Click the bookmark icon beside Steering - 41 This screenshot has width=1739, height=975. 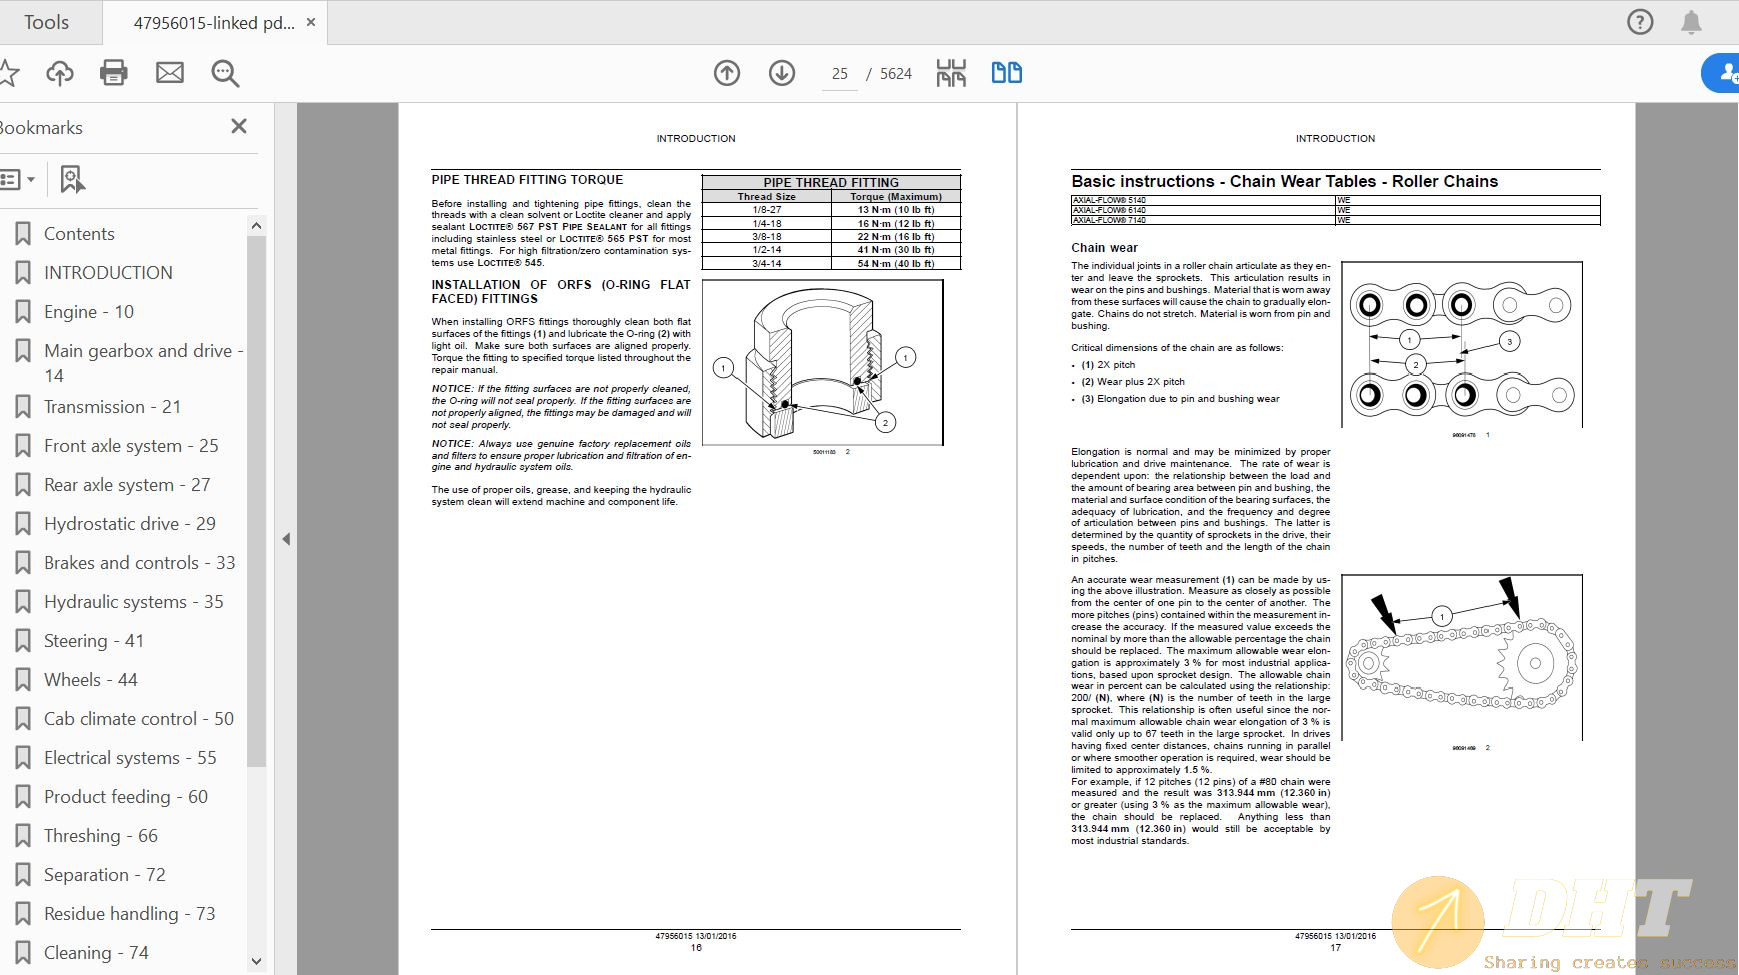(23, 641)
